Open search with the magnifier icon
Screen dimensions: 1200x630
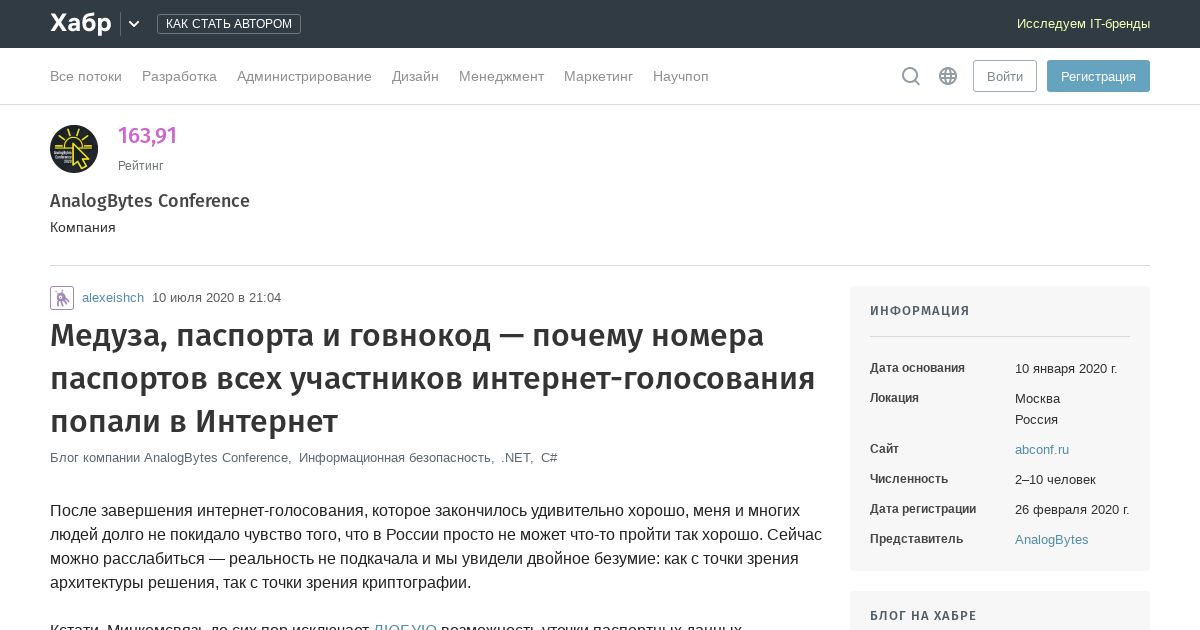pos(911,76)
